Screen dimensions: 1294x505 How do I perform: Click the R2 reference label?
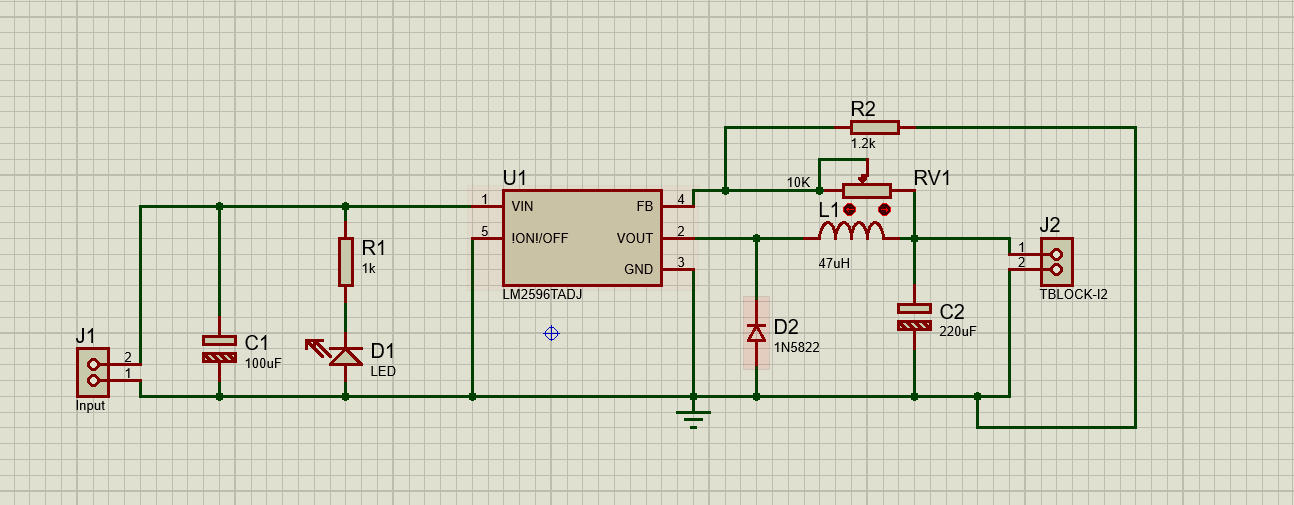(863, 108)
